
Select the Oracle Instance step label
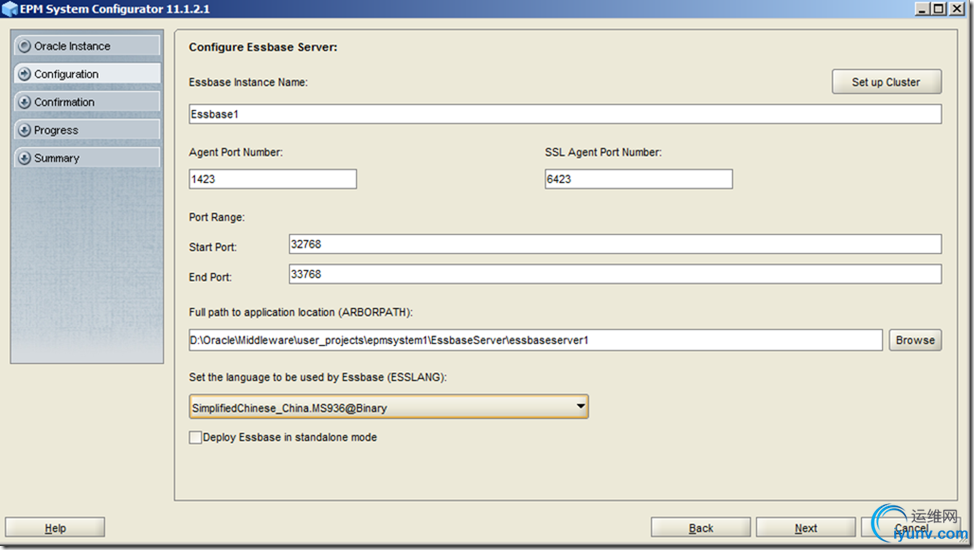pos(72,46)
